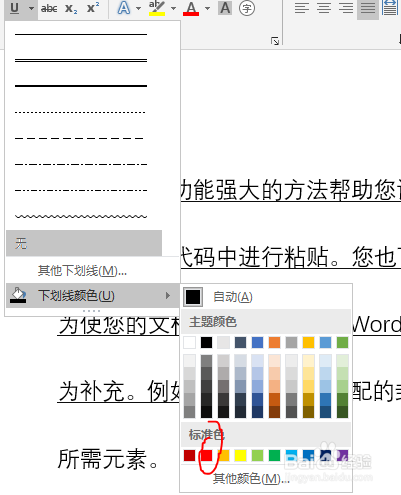Pick gold theme color swatch
This screenshot has height=495, width=401.
pos(309,342)
